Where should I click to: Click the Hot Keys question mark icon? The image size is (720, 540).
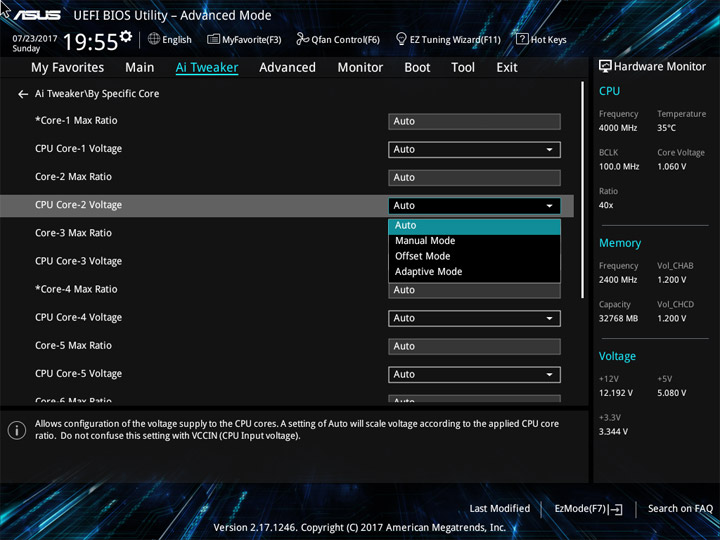[x=522, y=39]
